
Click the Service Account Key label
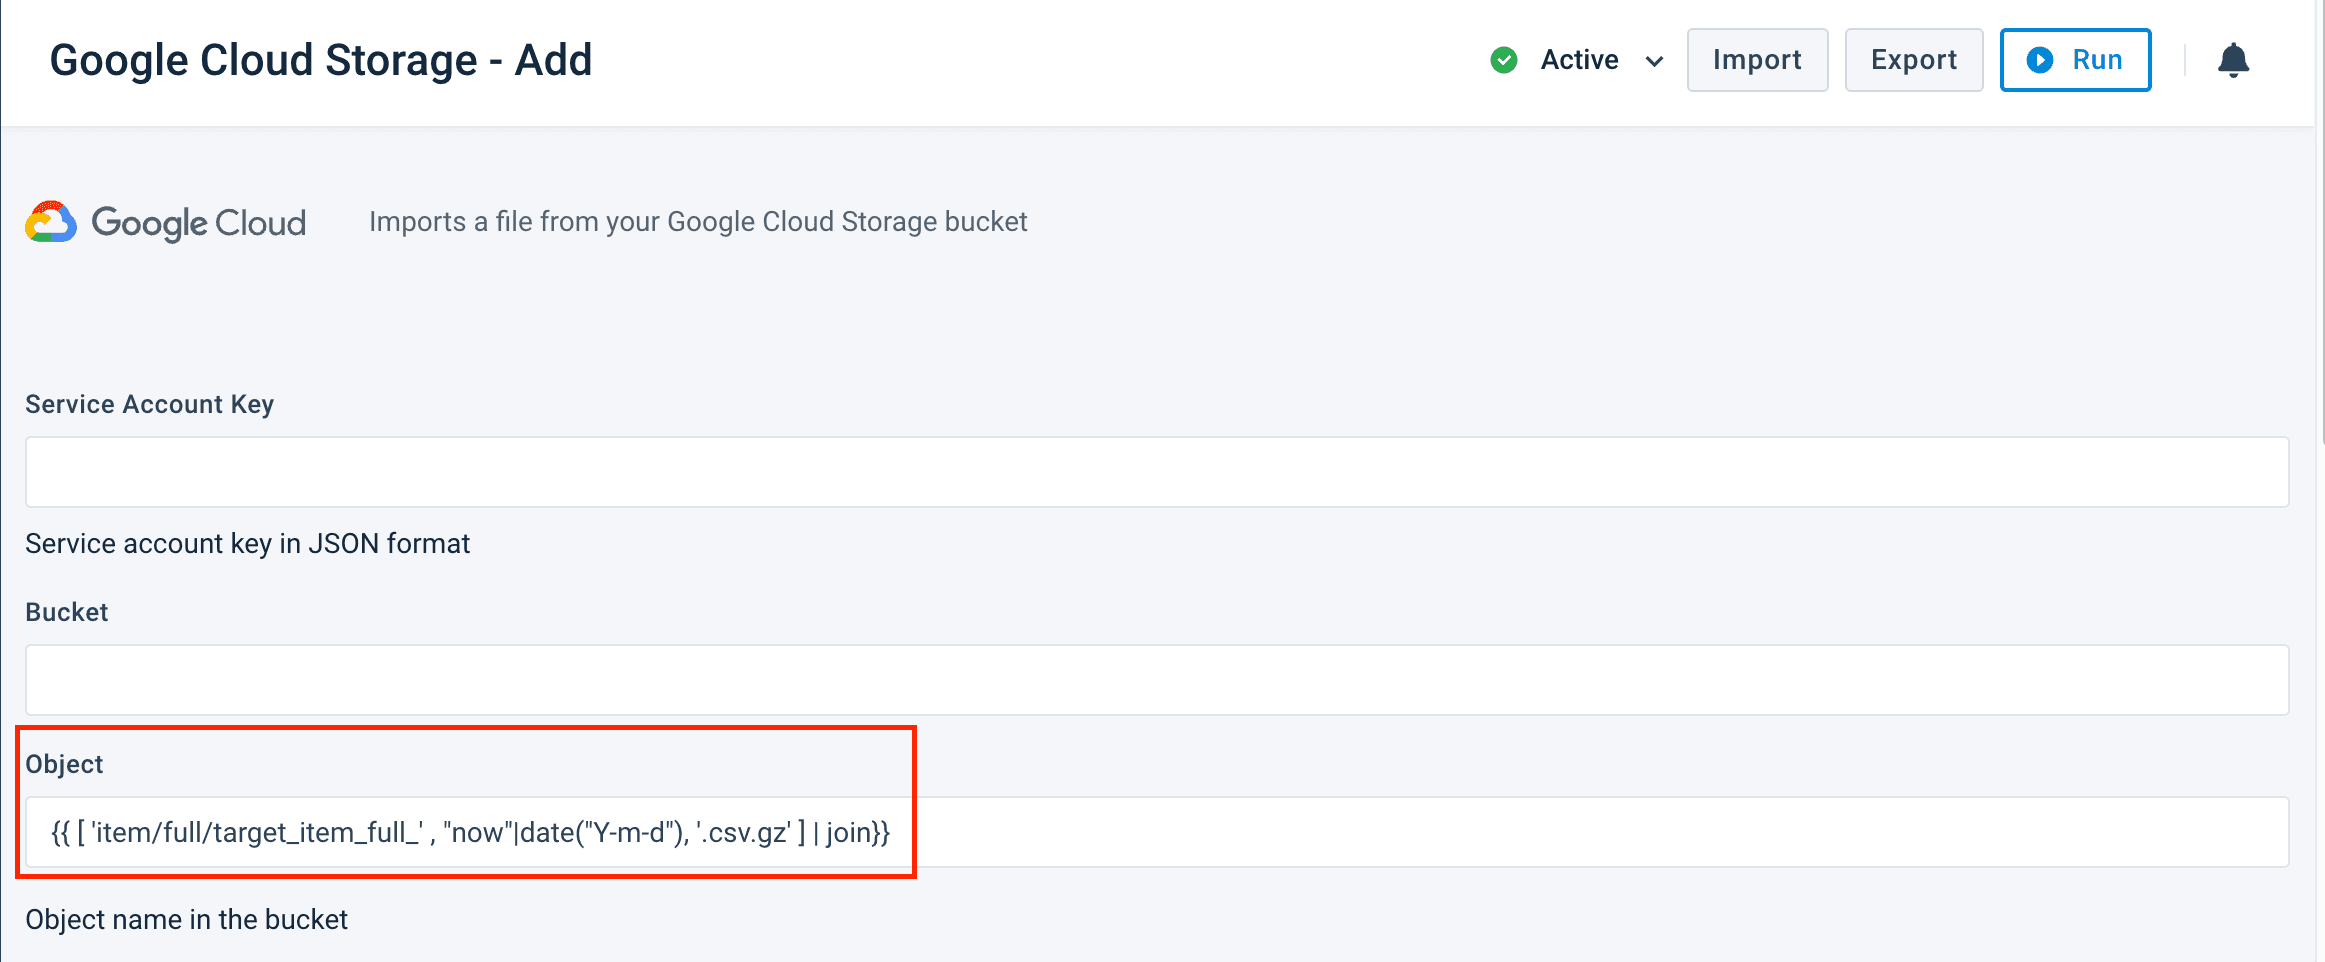pyautogui.click(x=149, y=404)
